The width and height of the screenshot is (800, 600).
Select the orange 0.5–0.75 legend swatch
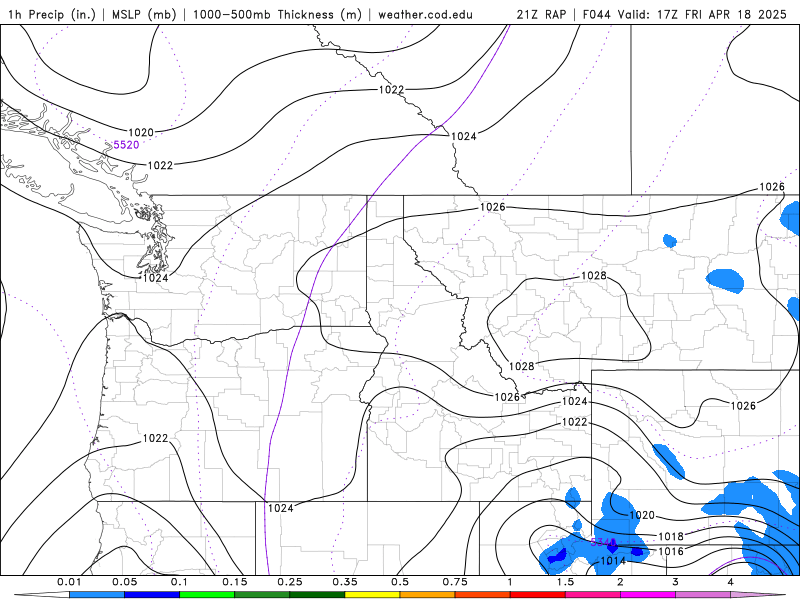click(428, 595)
